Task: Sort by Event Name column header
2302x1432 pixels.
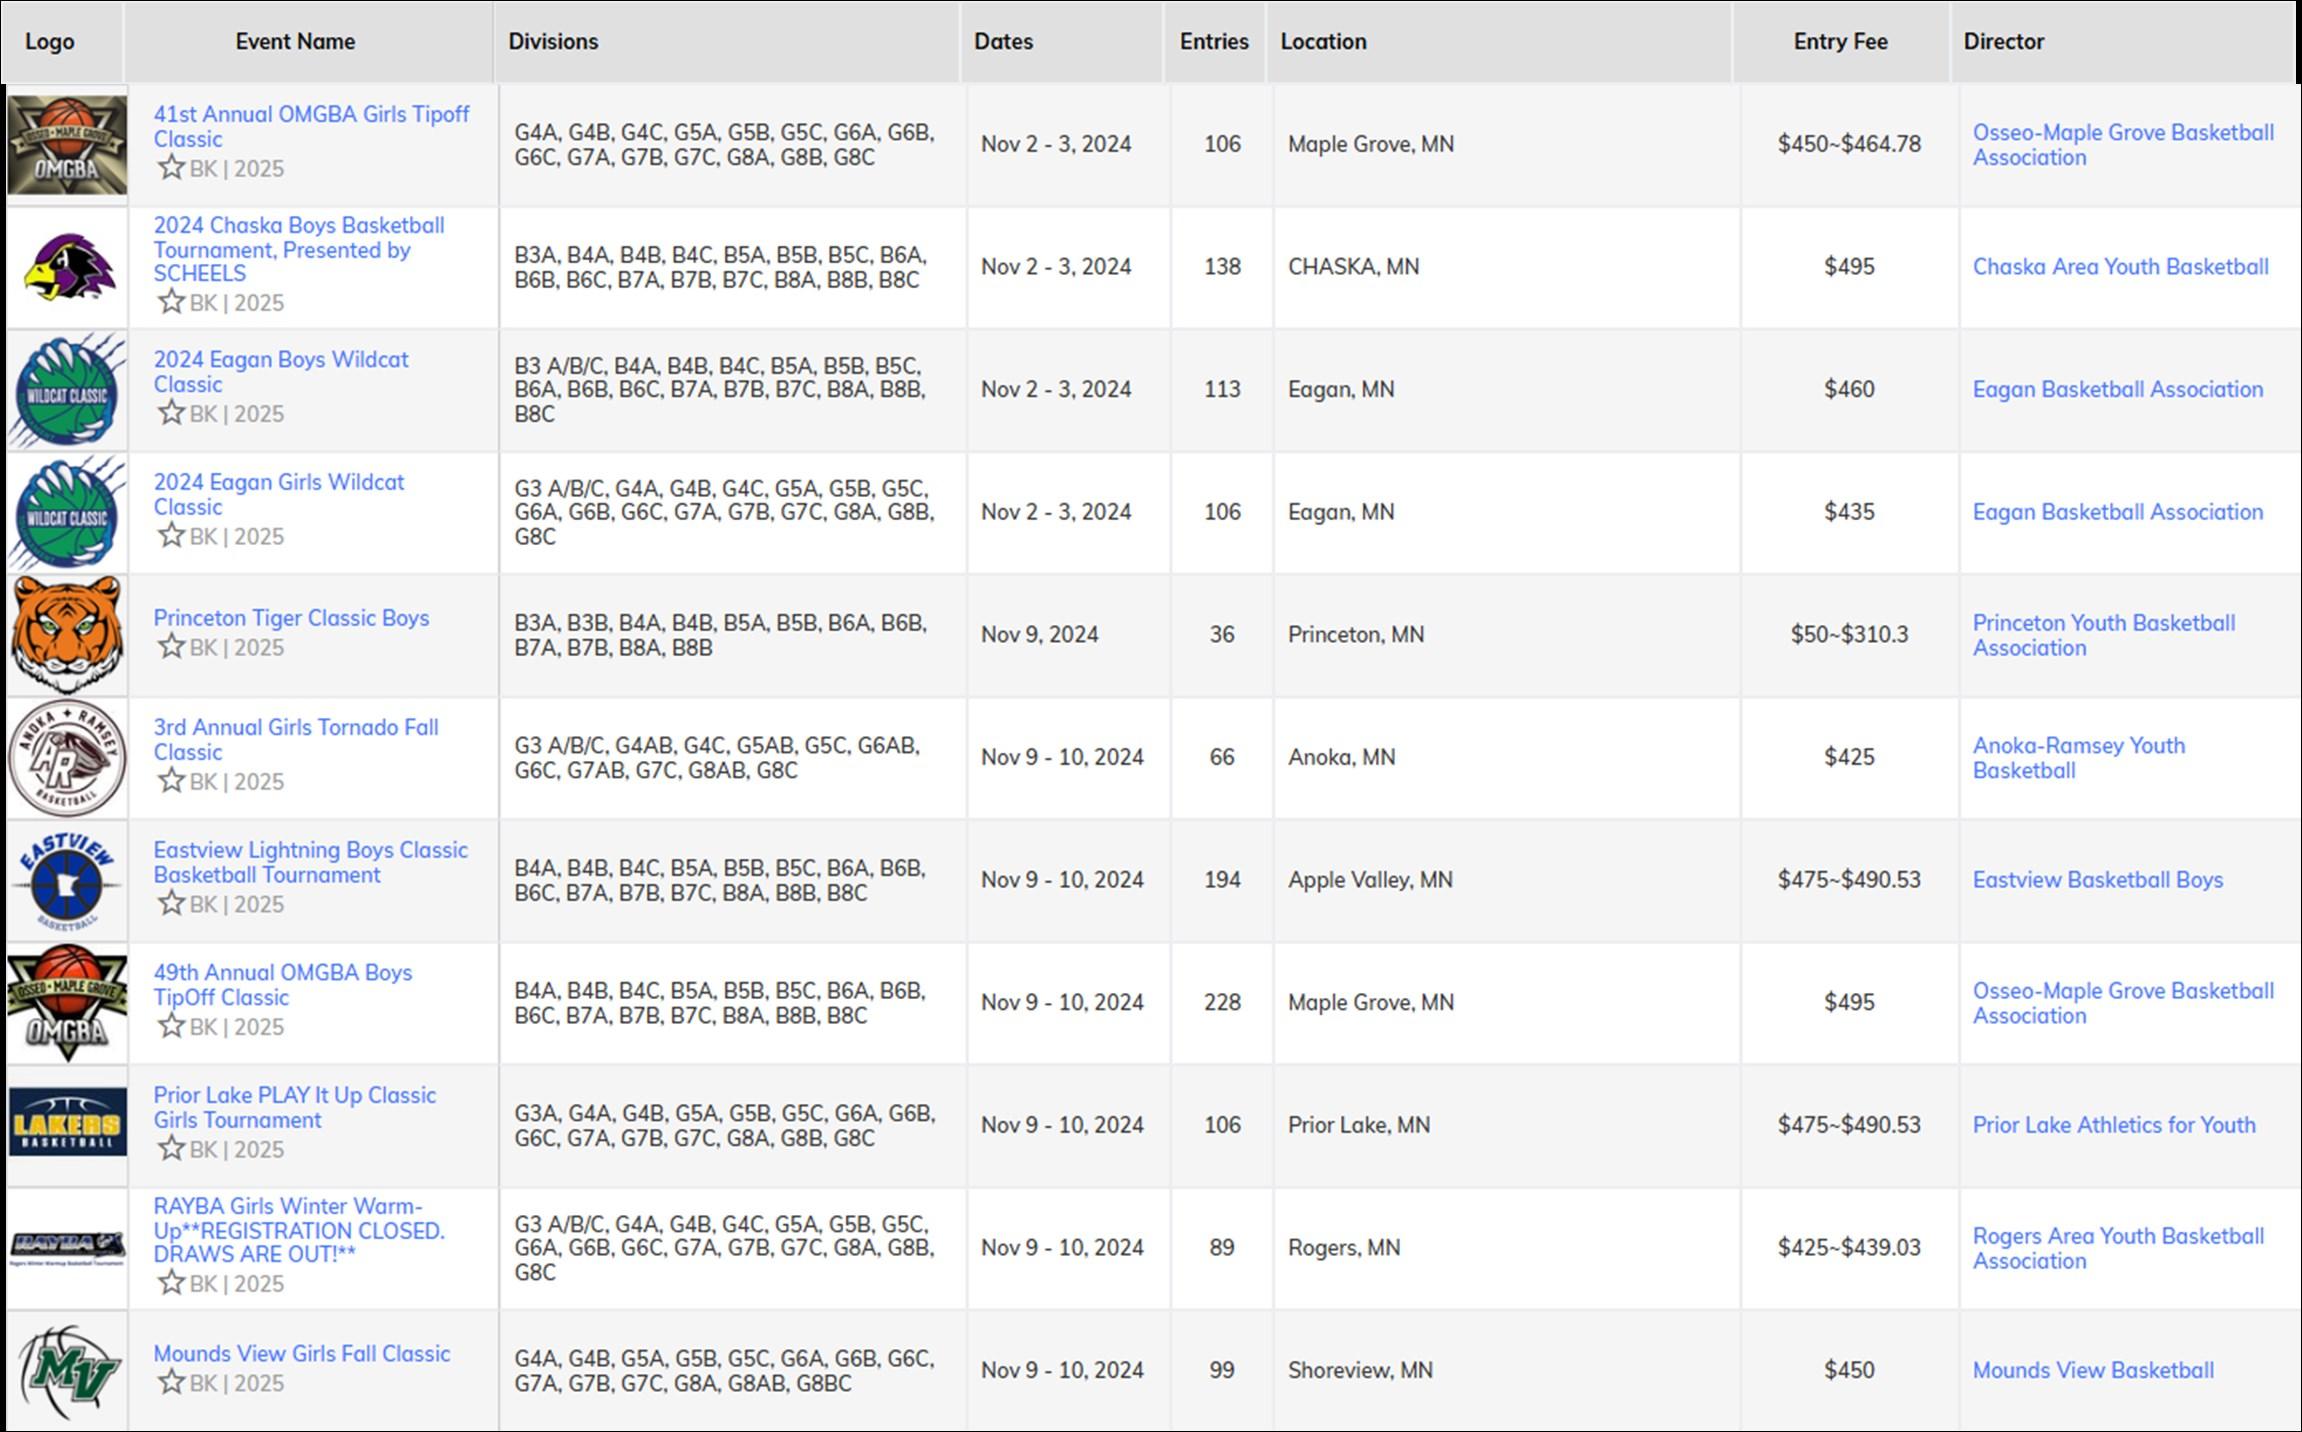Action: (x=295, y=42)
